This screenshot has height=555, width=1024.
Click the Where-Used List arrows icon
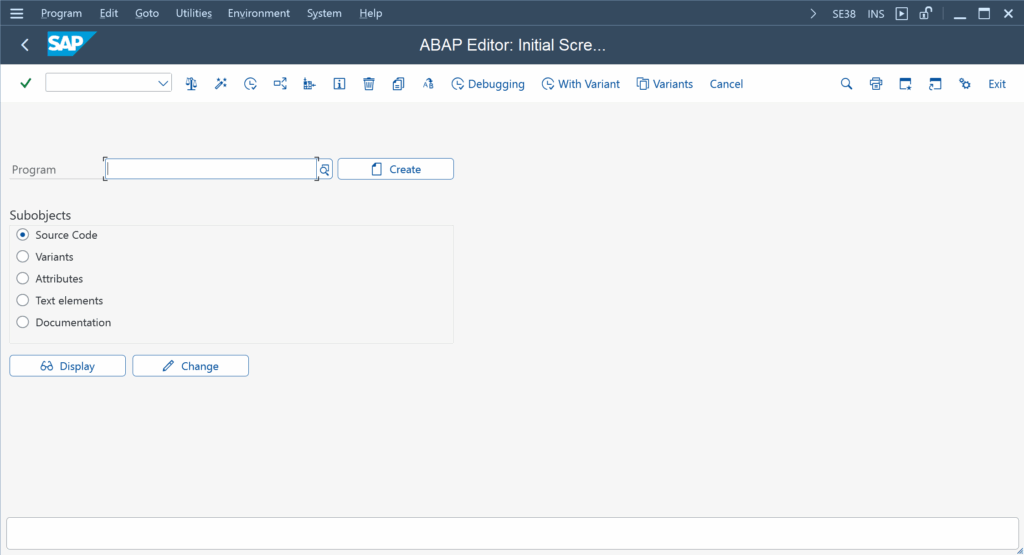(x=280, y=84)
